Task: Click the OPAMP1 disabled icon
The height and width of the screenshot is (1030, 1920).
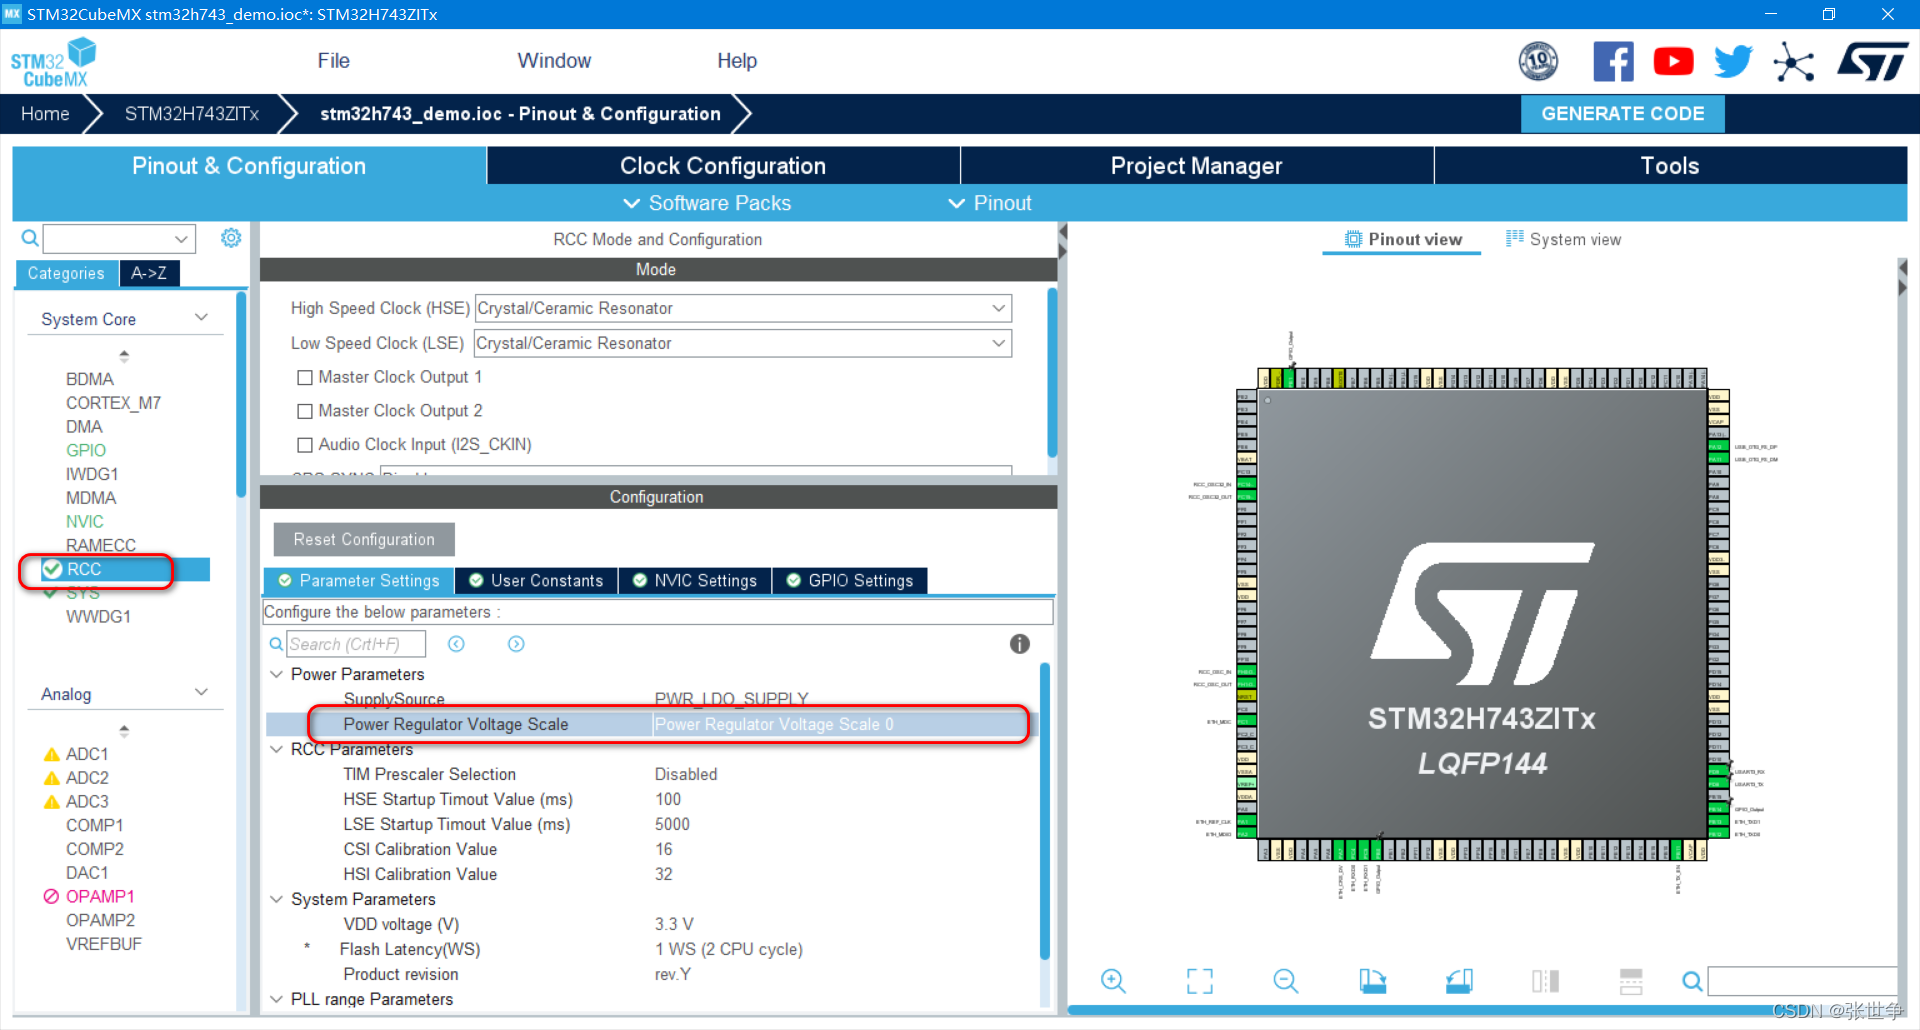Action: [x=52, y=896]
